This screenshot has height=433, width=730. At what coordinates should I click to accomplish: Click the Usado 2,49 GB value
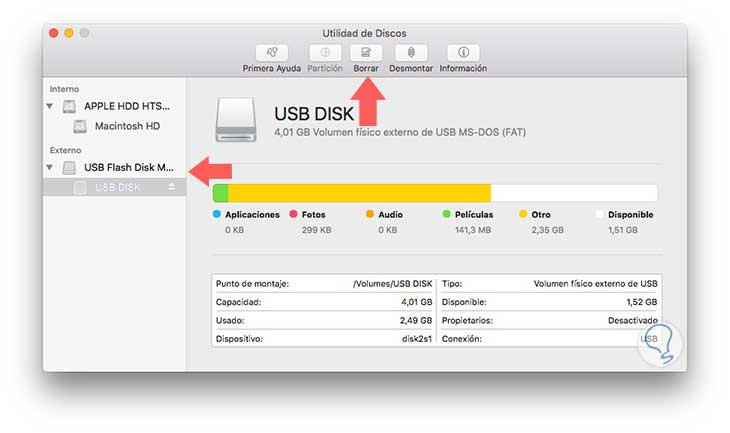(416, 321)
